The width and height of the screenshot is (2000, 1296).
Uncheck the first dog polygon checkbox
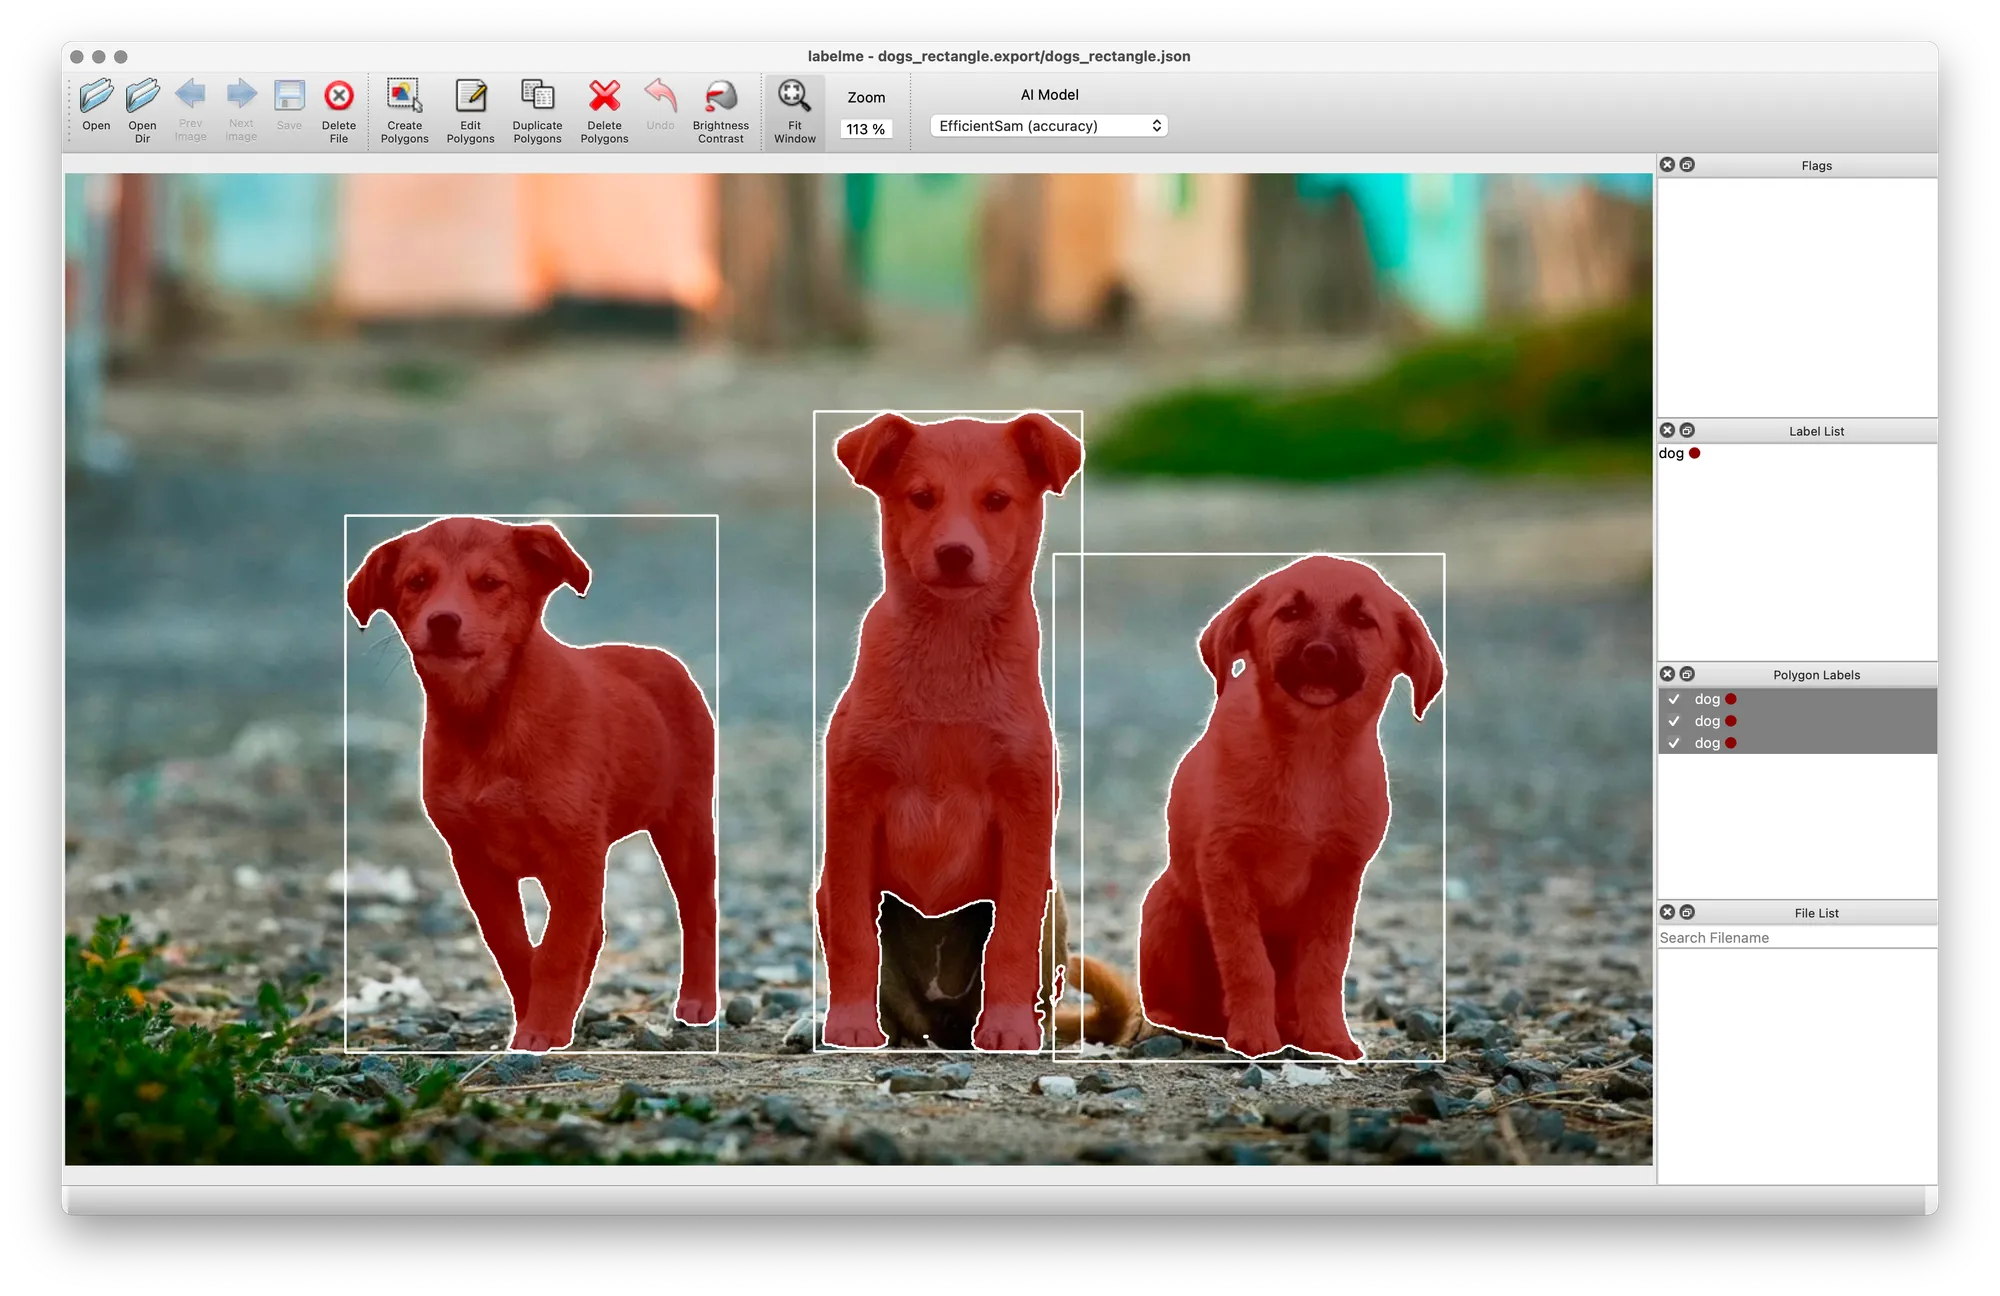(x=1674, y=699)
